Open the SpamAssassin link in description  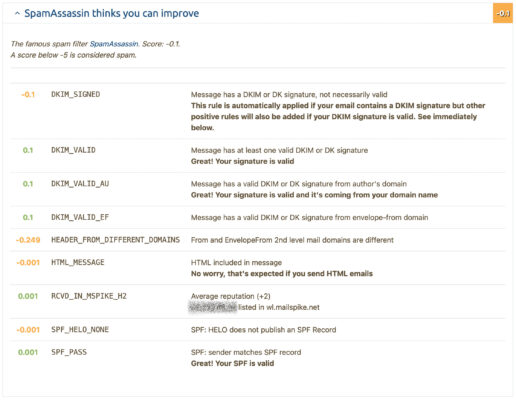[114, 44]
